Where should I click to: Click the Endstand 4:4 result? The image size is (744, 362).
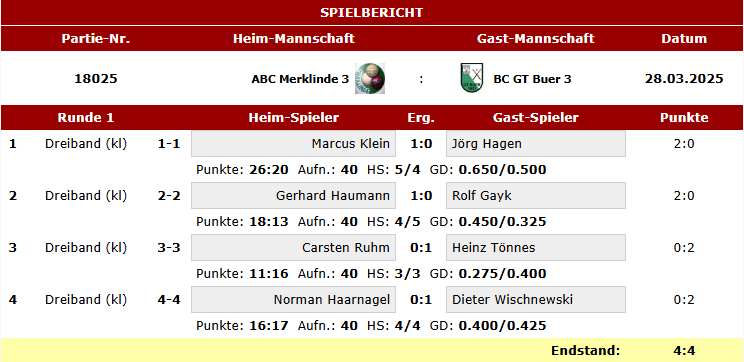(x=684, y=351)
